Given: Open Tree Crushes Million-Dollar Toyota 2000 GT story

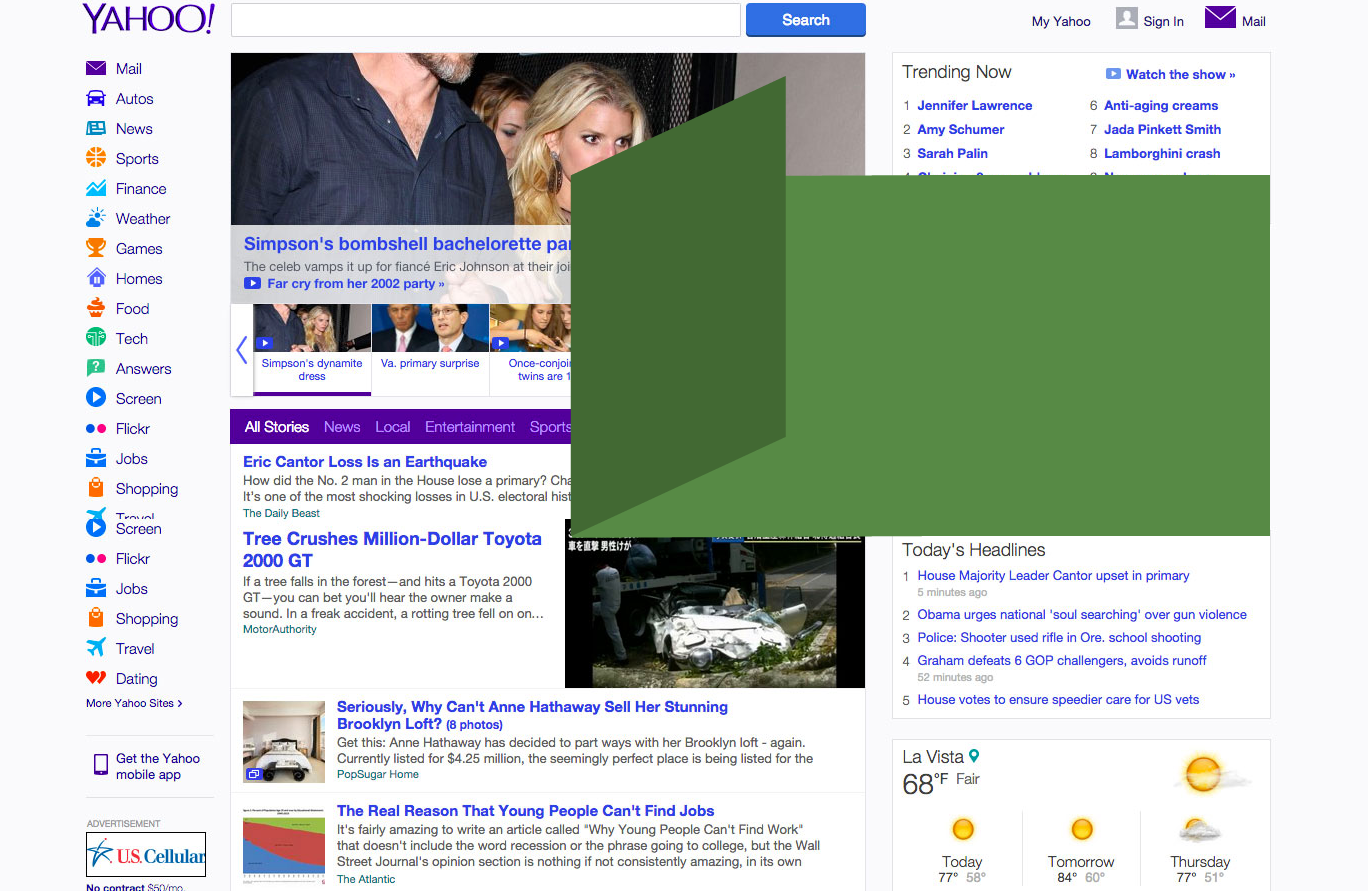Looking at the screenshot, I should (392, 549).
